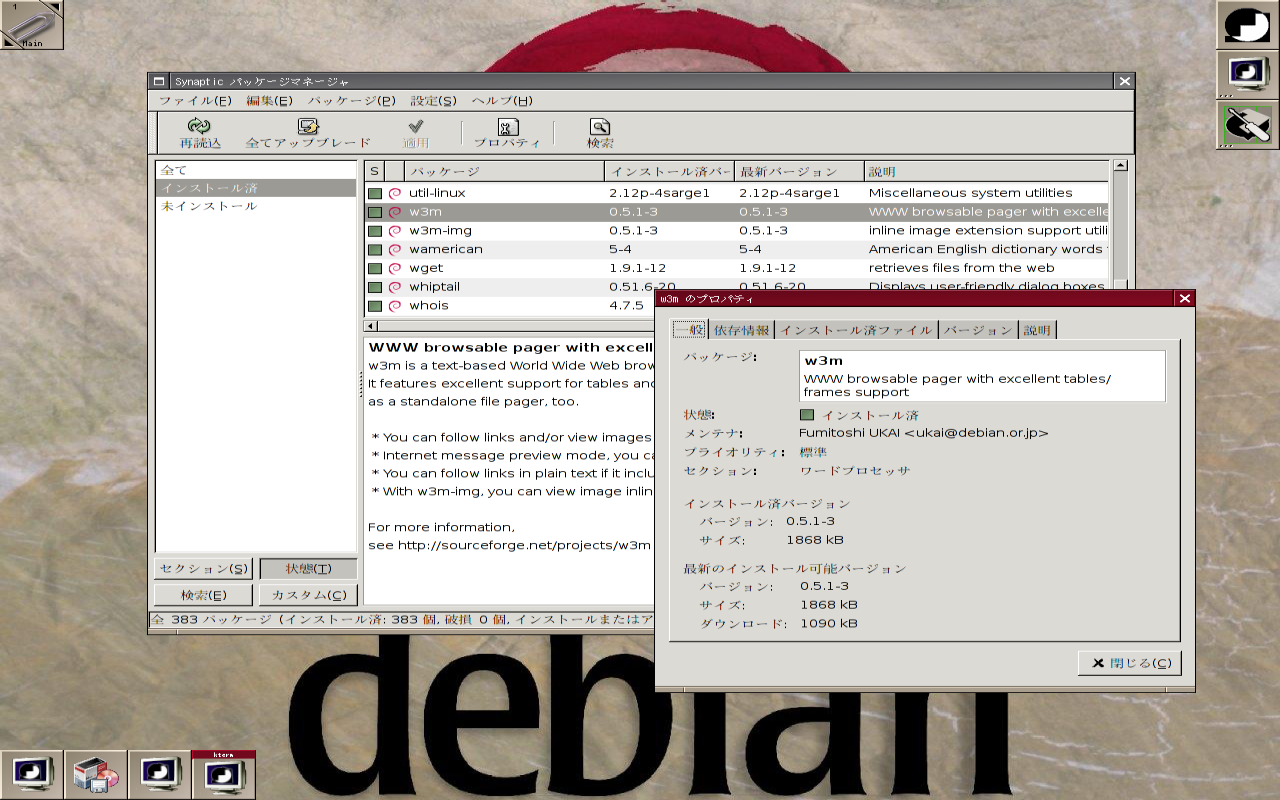Image resolution: width=1280 pixels, height=800 pixels.
Task: Click the 閉じる(C) button in properties dialog
Action: pyautogui.click(x=1130, y=663)
